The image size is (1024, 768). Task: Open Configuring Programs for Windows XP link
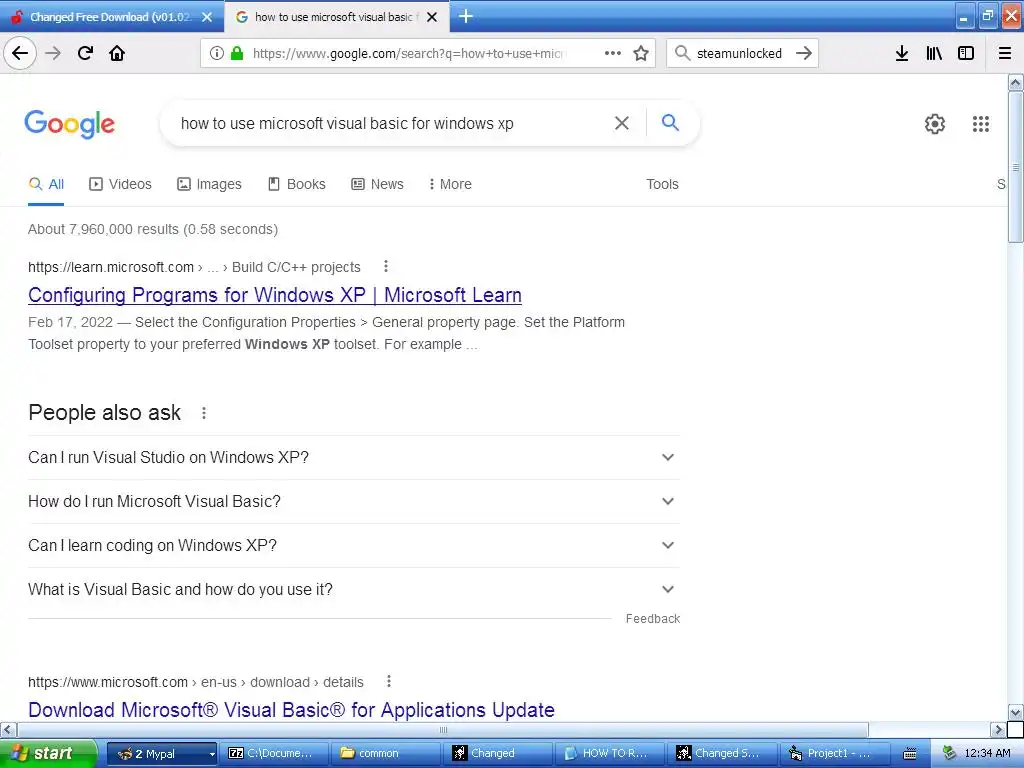[275, 295]
